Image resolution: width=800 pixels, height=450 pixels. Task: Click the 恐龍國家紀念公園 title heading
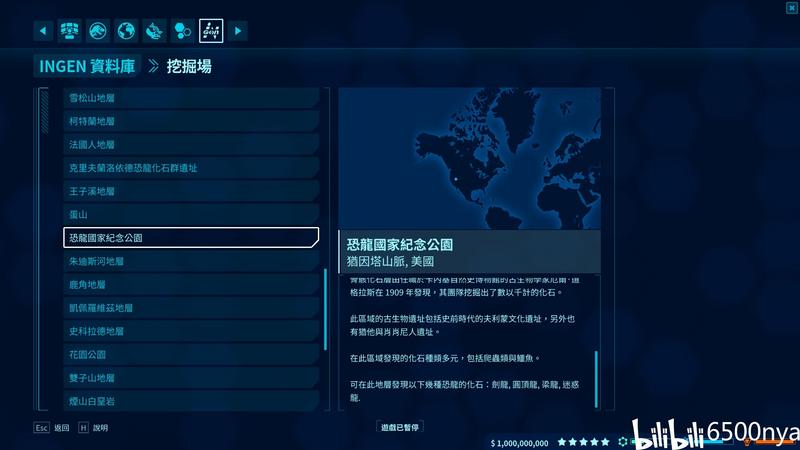[x=400, y=245]
